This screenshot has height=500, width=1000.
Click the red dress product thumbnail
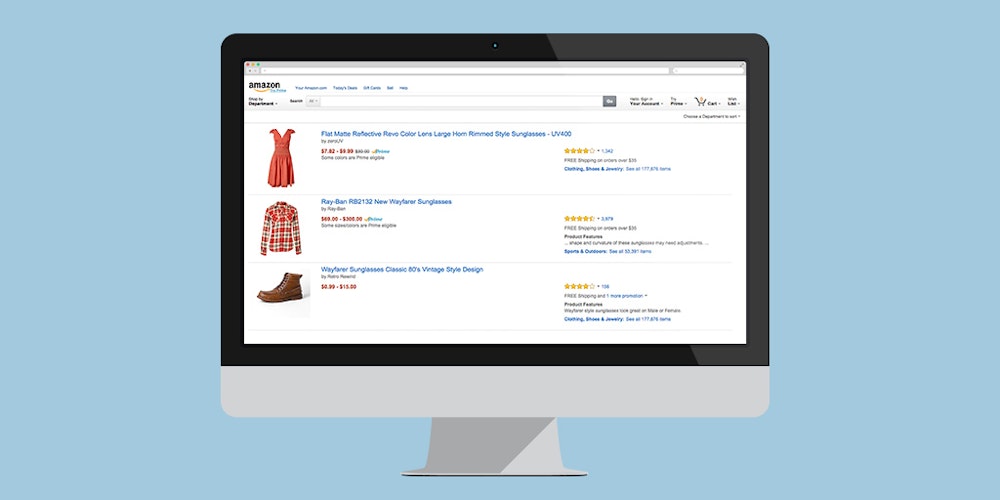tap(281, 158)
